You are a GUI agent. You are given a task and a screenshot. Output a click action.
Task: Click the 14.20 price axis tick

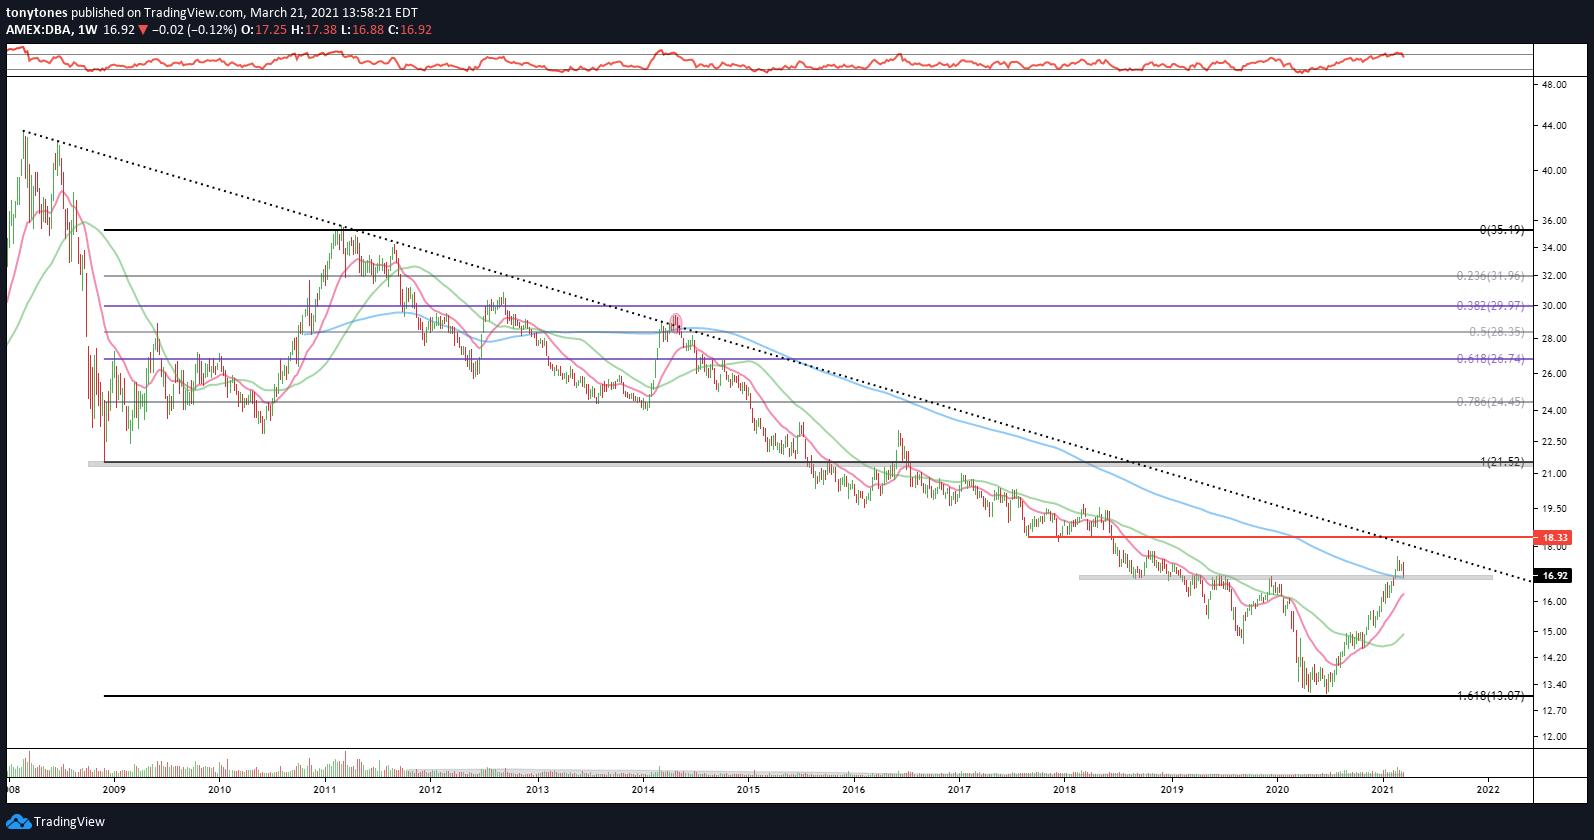point(1554,658)
